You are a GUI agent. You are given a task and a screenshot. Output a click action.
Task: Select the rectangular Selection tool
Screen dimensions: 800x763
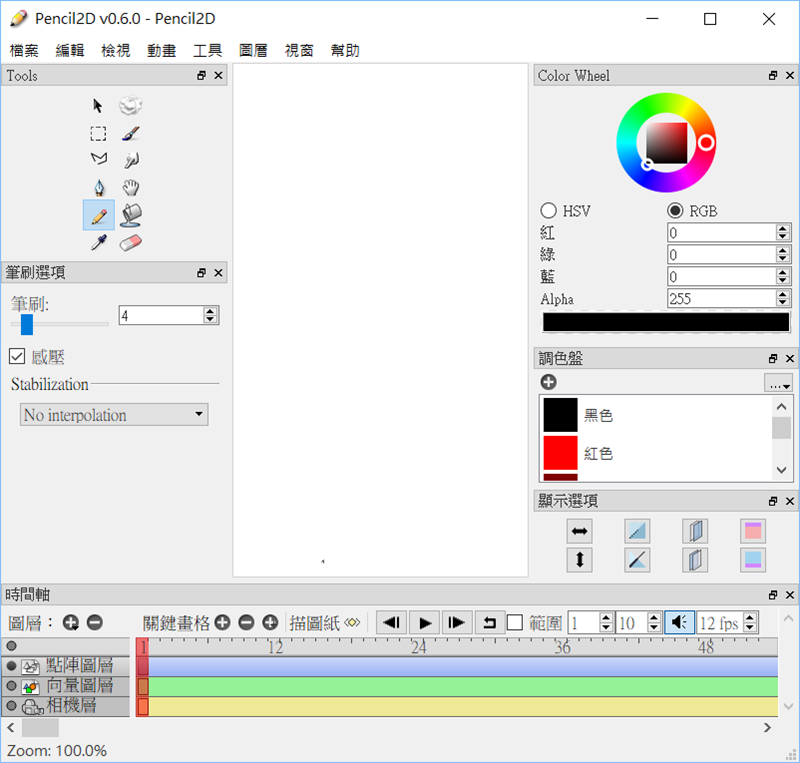pyautogui.click(x=98, y=133)
